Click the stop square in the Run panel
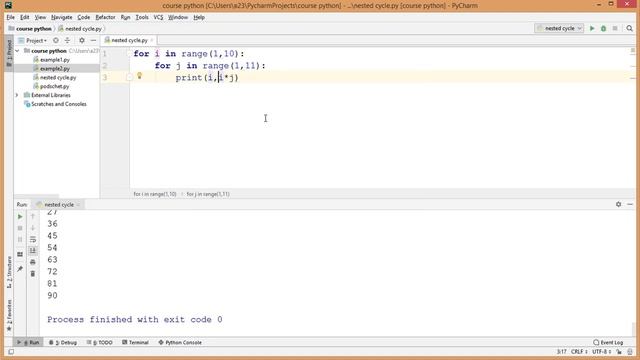 pyautogui.click(x=20, y=228)
